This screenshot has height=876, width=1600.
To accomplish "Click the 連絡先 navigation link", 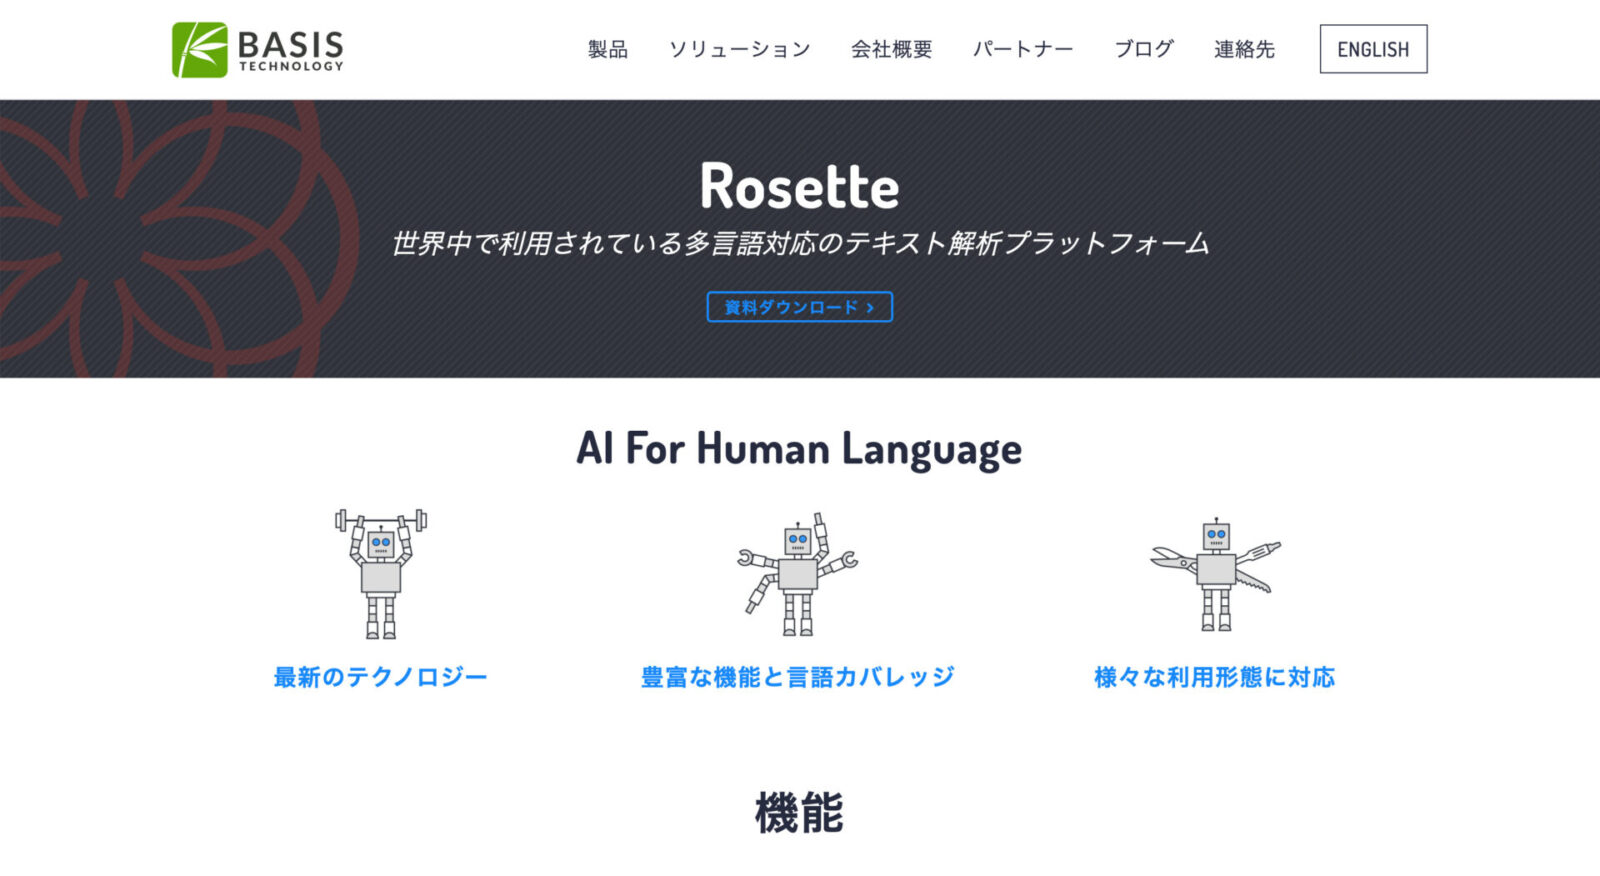I will (1244, 50).
